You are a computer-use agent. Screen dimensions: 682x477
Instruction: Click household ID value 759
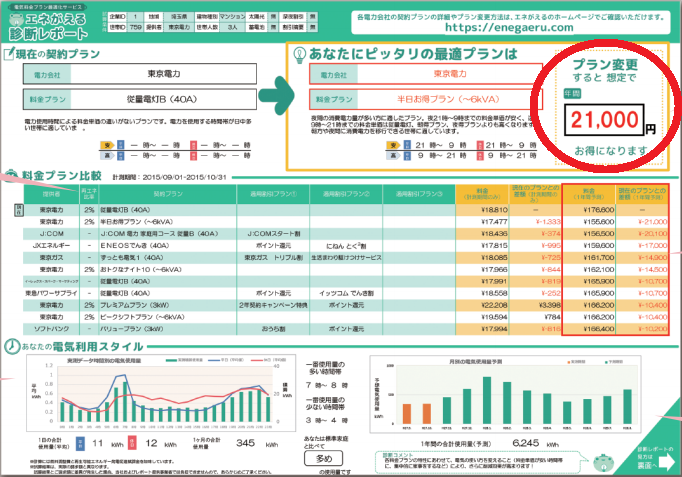[x=136, y=27]
